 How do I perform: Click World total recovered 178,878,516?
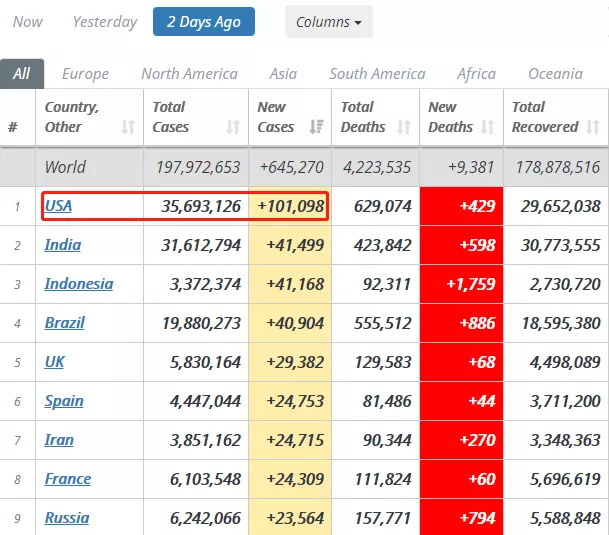point(558,167)
